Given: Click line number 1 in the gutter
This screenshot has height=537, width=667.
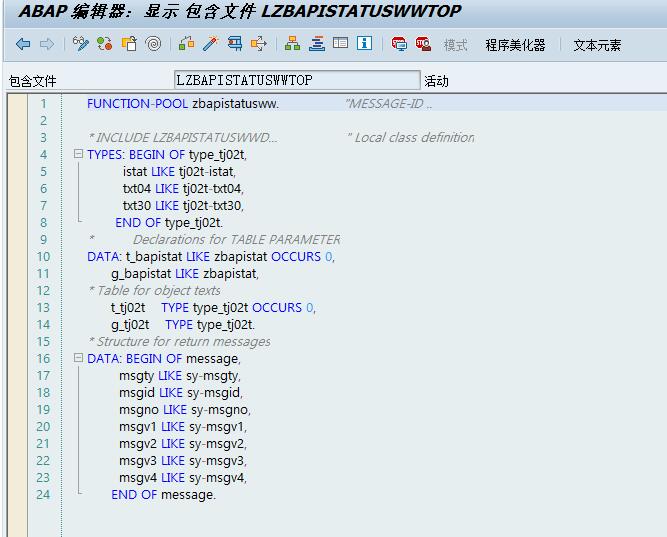Looking at the screenshot, I should (43, 103).
